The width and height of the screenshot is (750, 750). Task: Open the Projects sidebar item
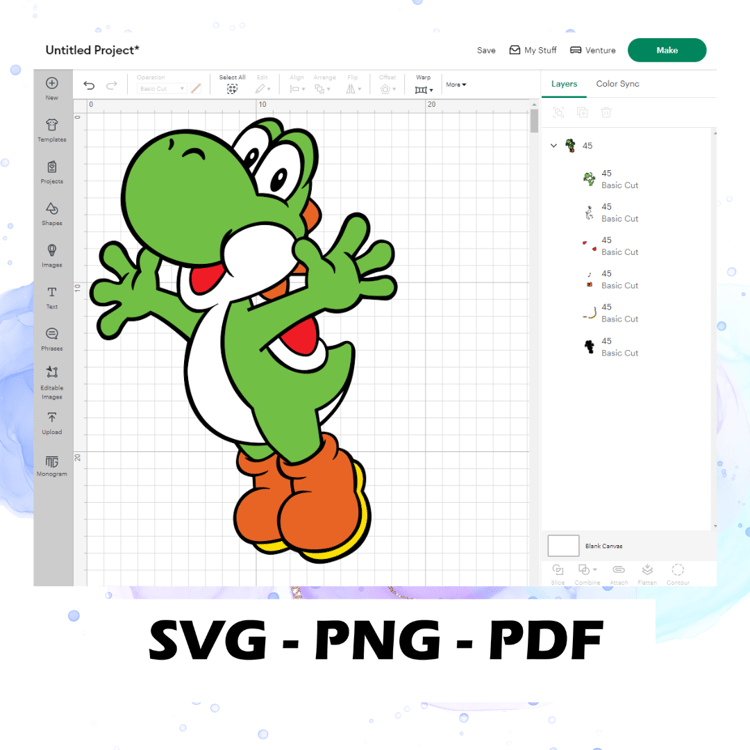(x=52, y=172)
